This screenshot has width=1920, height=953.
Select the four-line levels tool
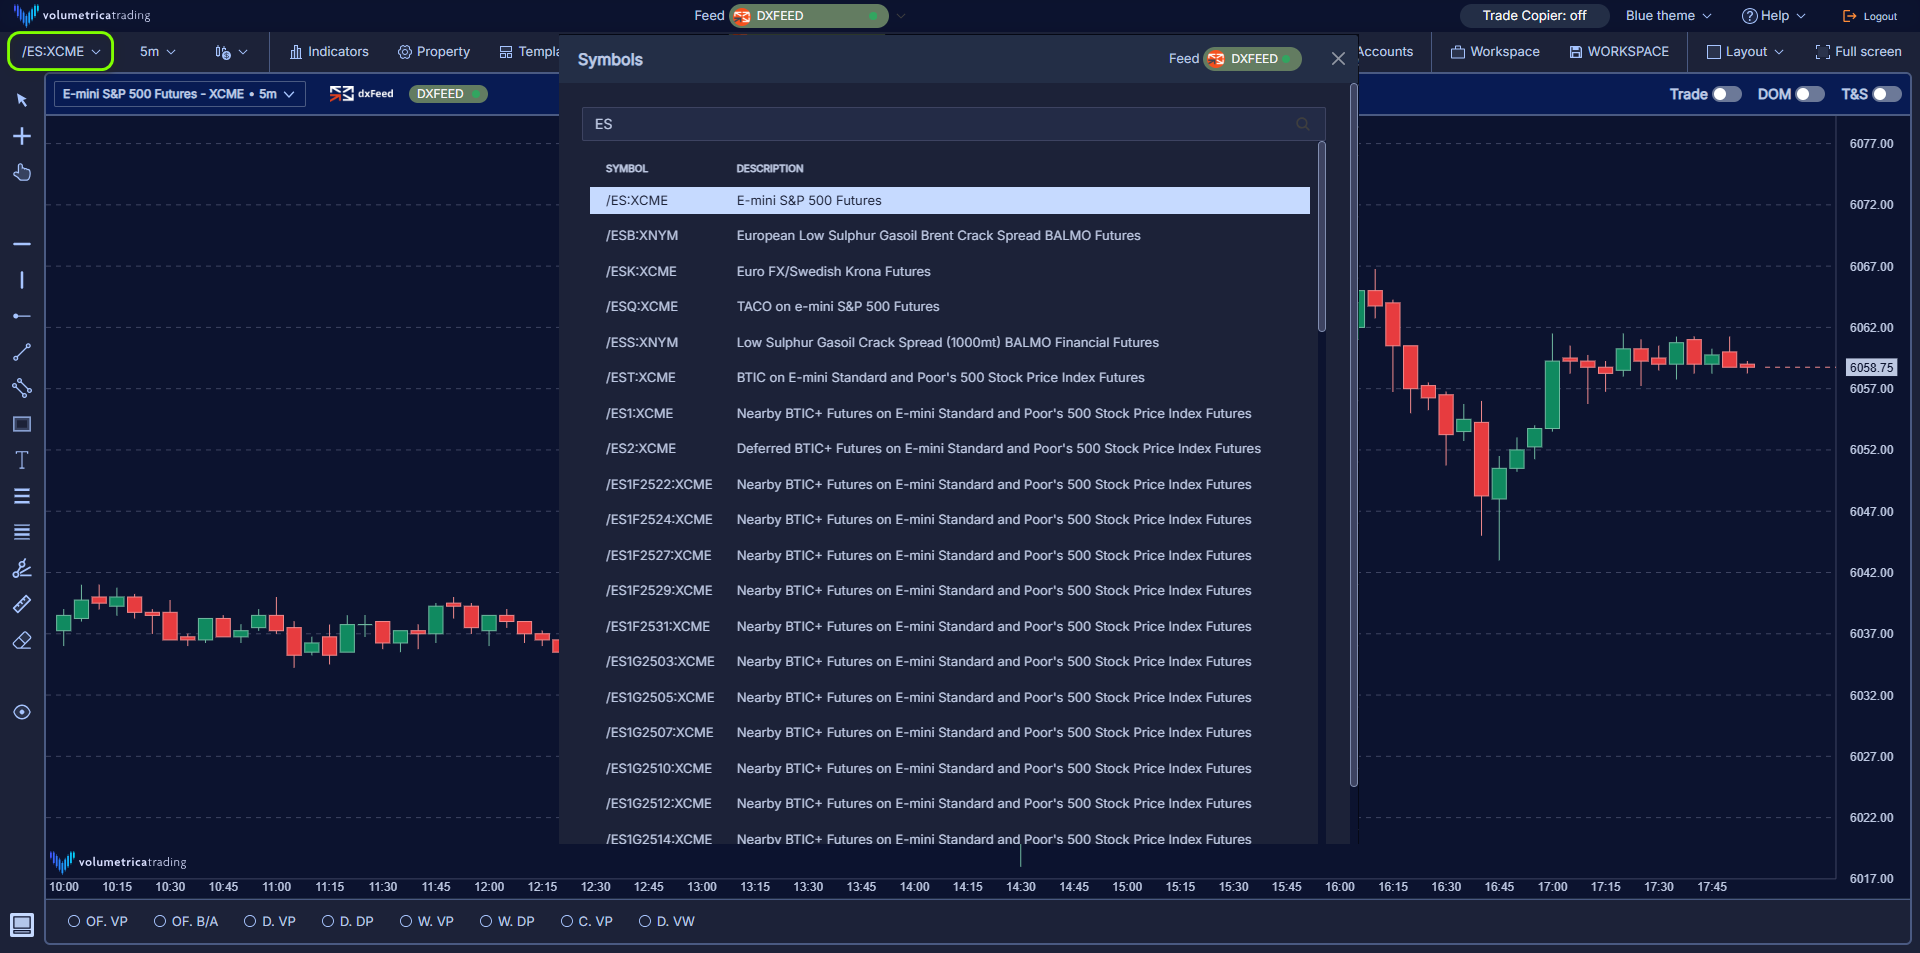22,532
